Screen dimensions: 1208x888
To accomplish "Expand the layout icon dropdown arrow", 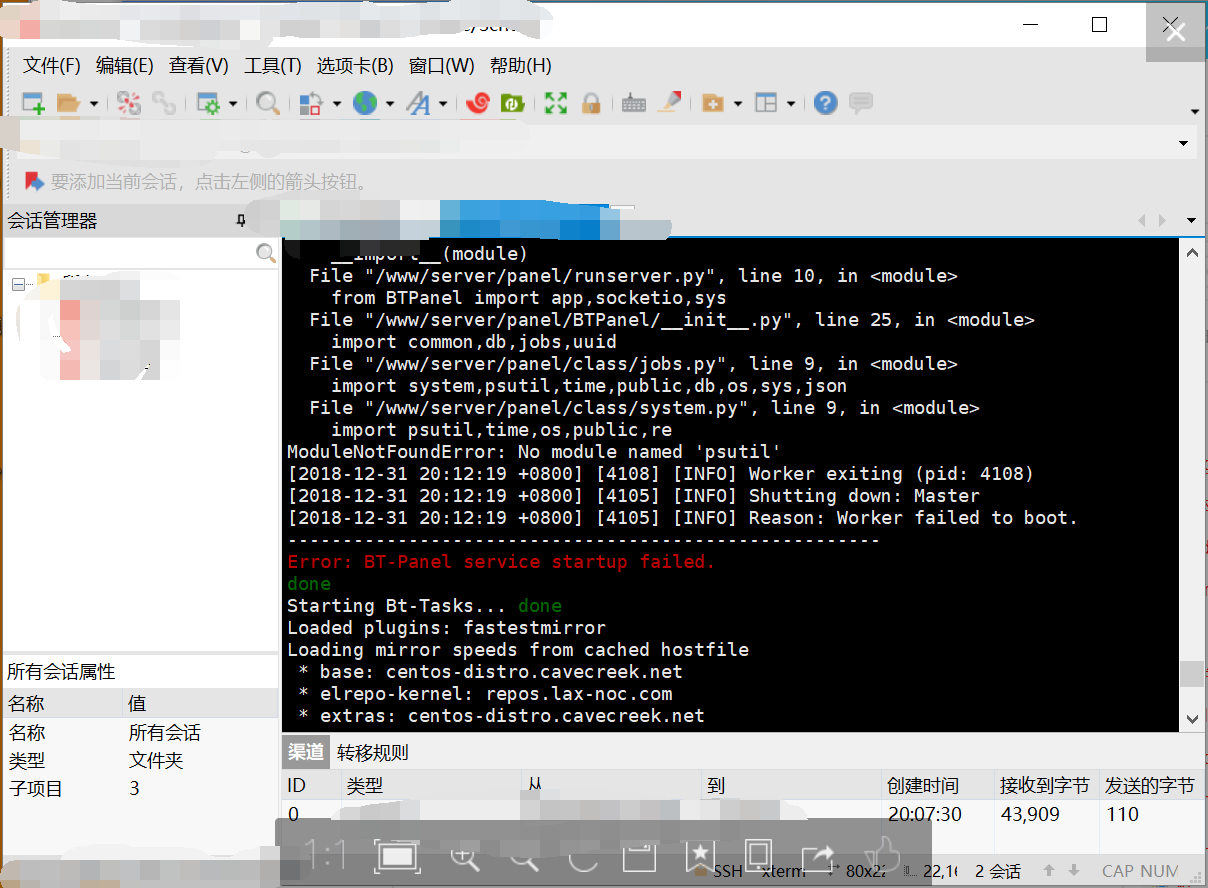I will pyautogui.click(x=791, y=104).
